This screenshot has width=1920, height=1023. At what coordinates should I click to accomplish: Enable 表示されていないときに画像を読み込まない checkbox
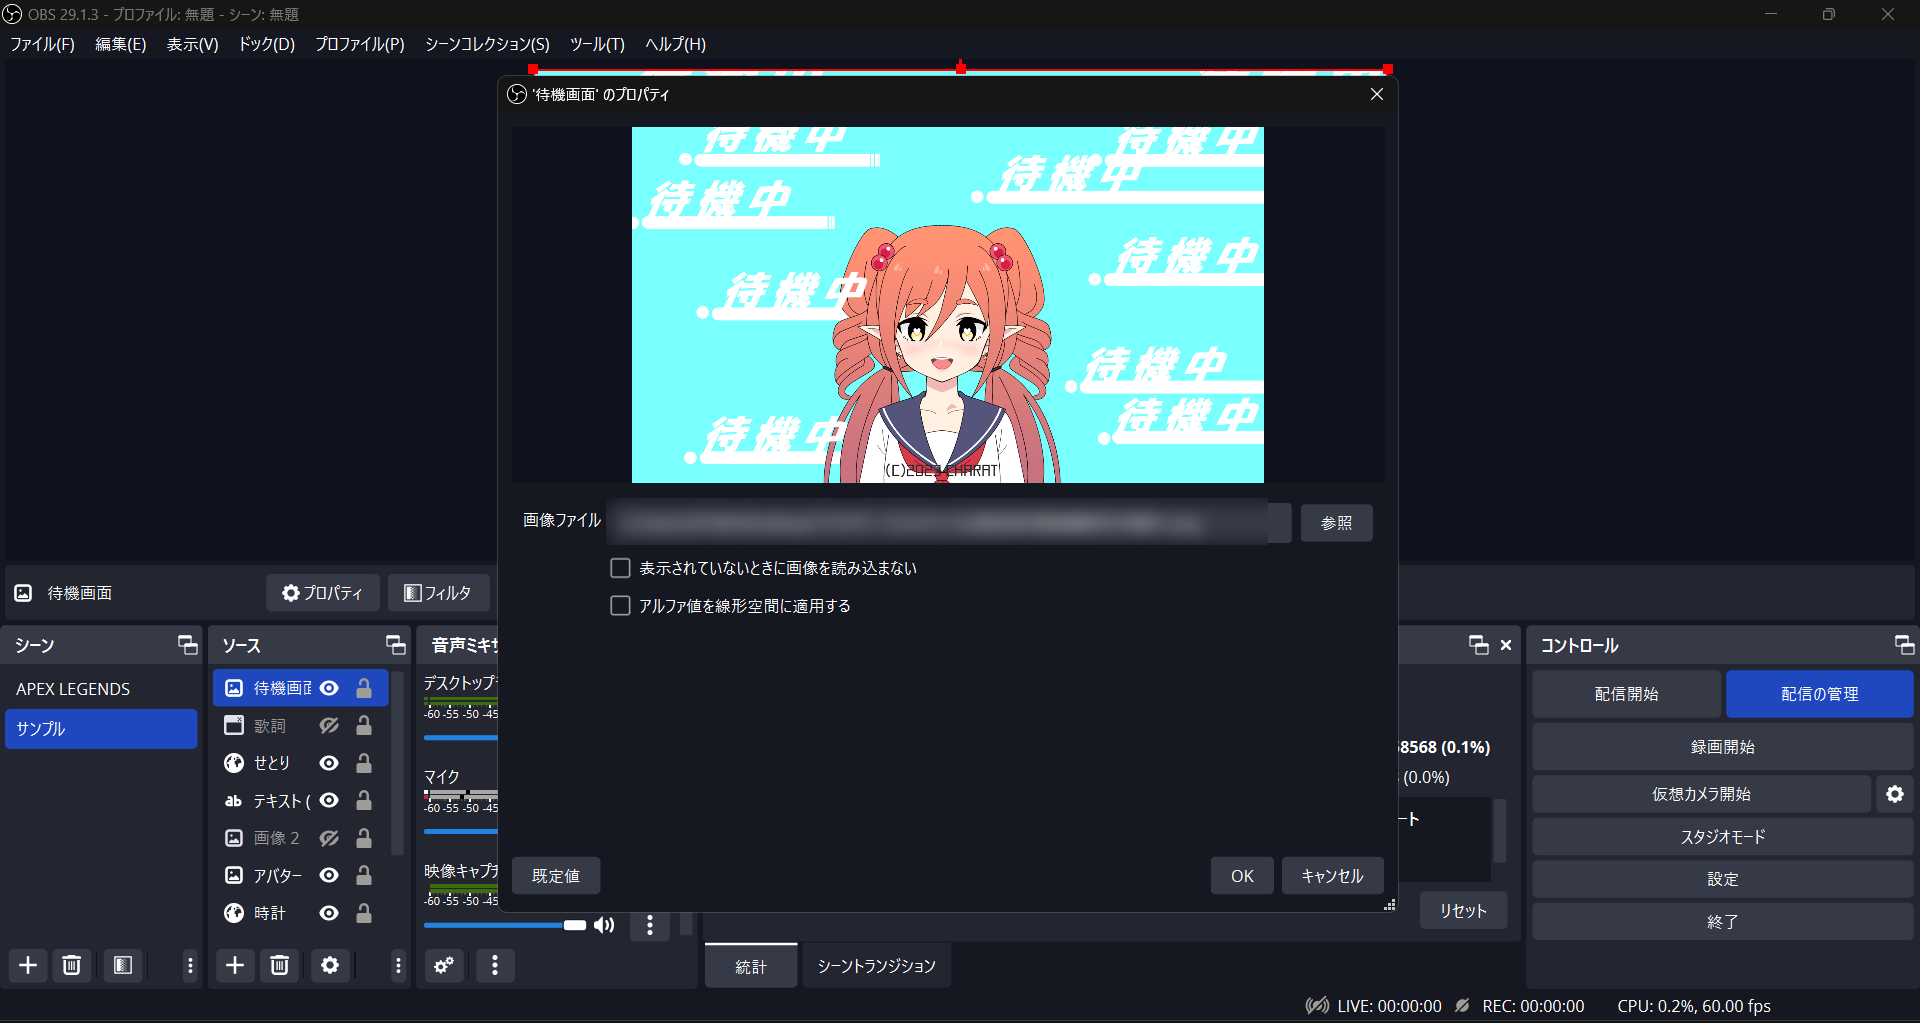(620, 568)
